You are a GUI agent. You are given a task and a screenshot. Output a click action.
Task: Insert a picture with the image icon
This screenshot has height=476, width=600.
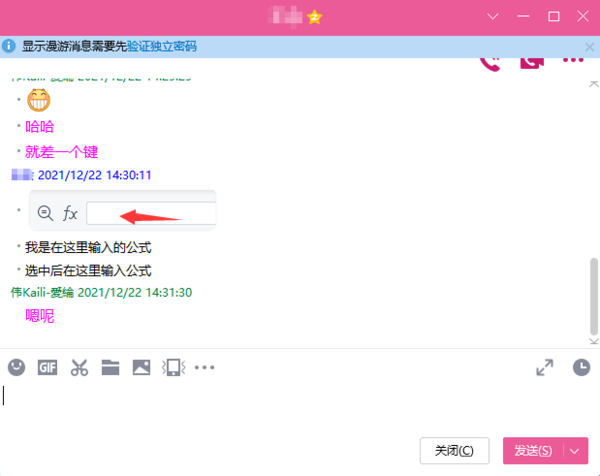tap(142, 368)
